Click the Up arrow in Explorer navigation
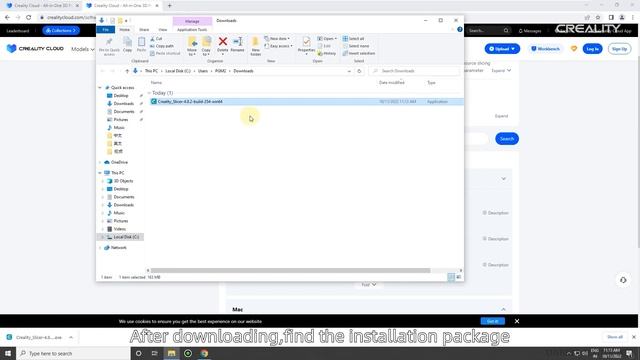 pyautogui.click(x=127, y=71)
